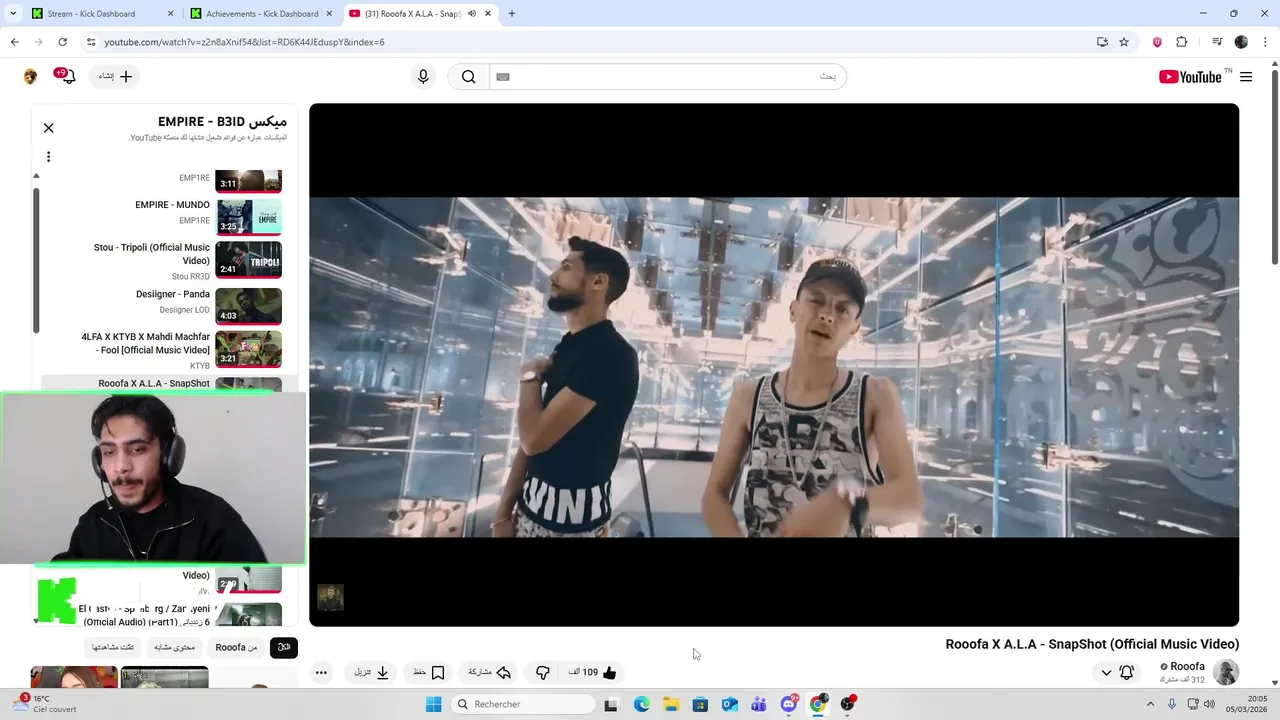Go back using the browser back arrow
This screenshot has width=1280, height=720.
pos(14,42)
